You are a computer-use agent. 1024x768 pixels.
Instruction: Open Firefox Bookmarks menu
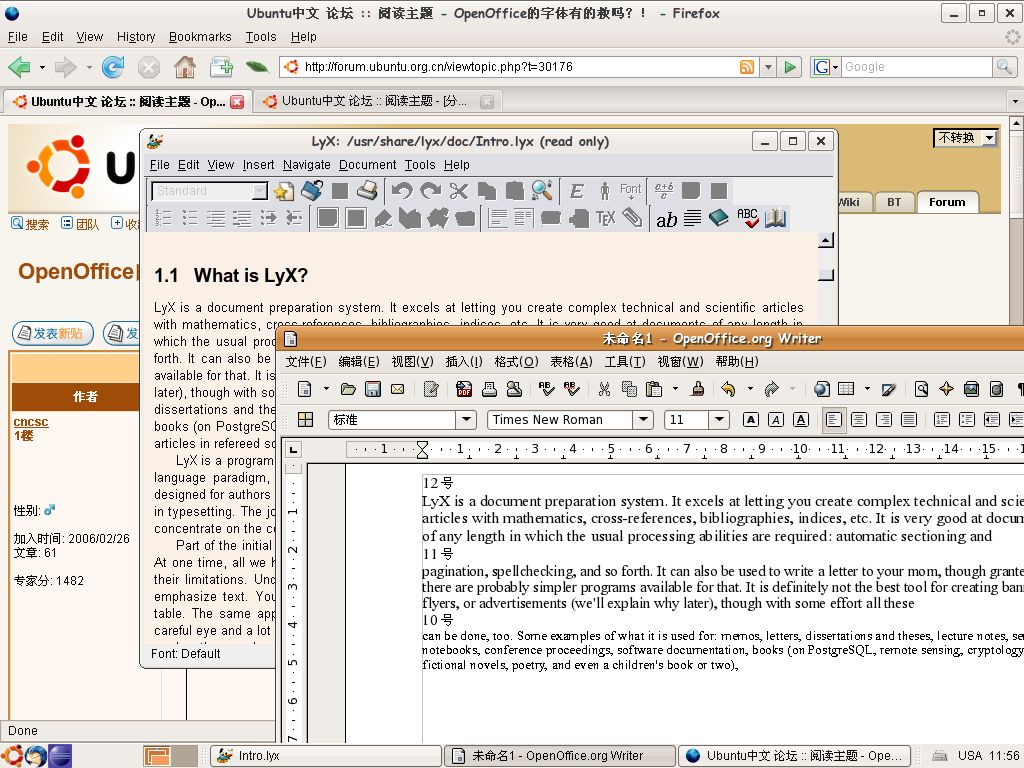tap(200, 37)
